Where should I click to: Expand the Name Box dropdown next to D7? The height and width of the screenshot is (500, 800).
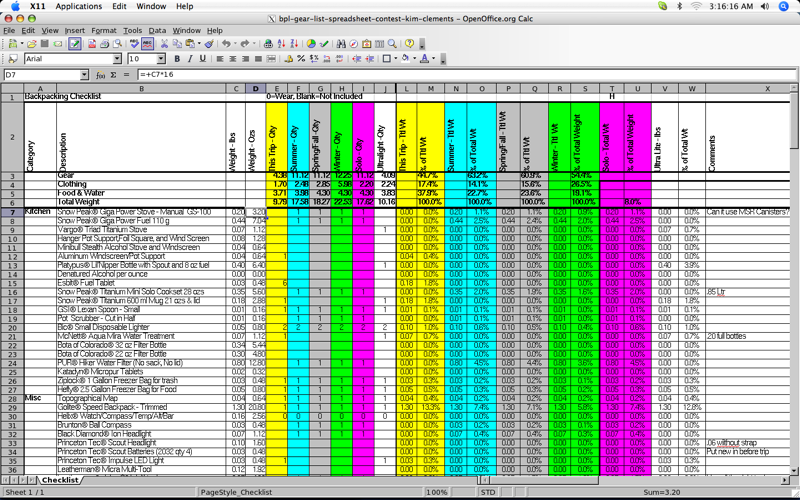click(x=84, y=75)
